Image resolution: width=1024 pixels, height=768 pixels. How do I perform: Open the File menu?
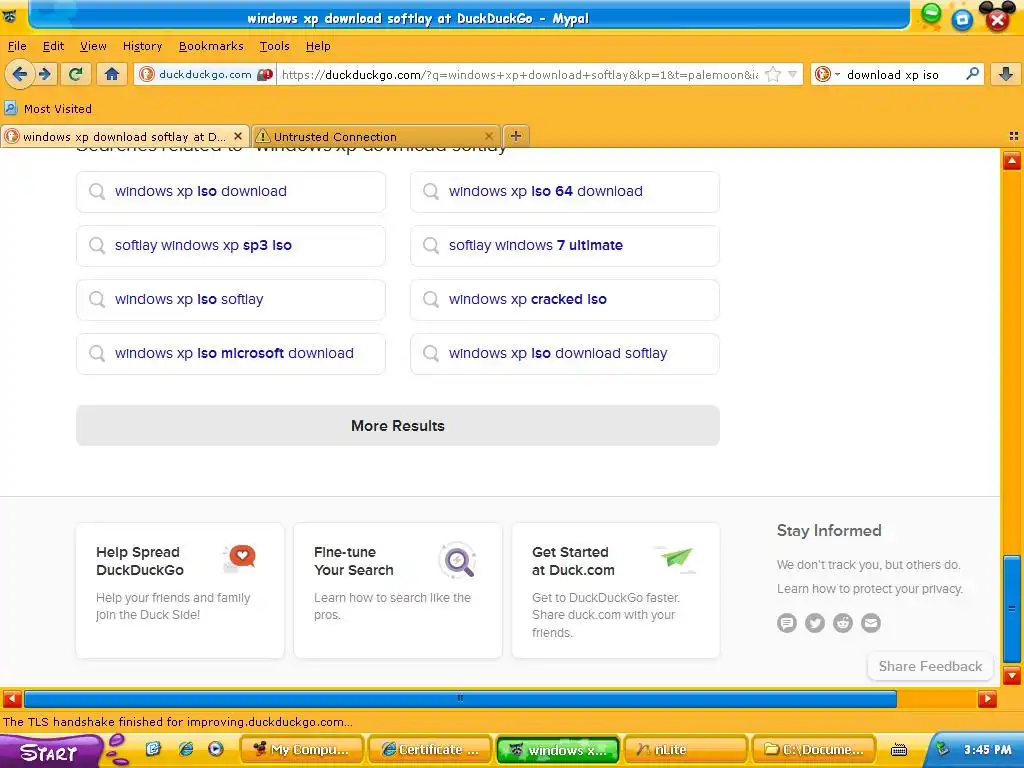[x=17, y=46]
